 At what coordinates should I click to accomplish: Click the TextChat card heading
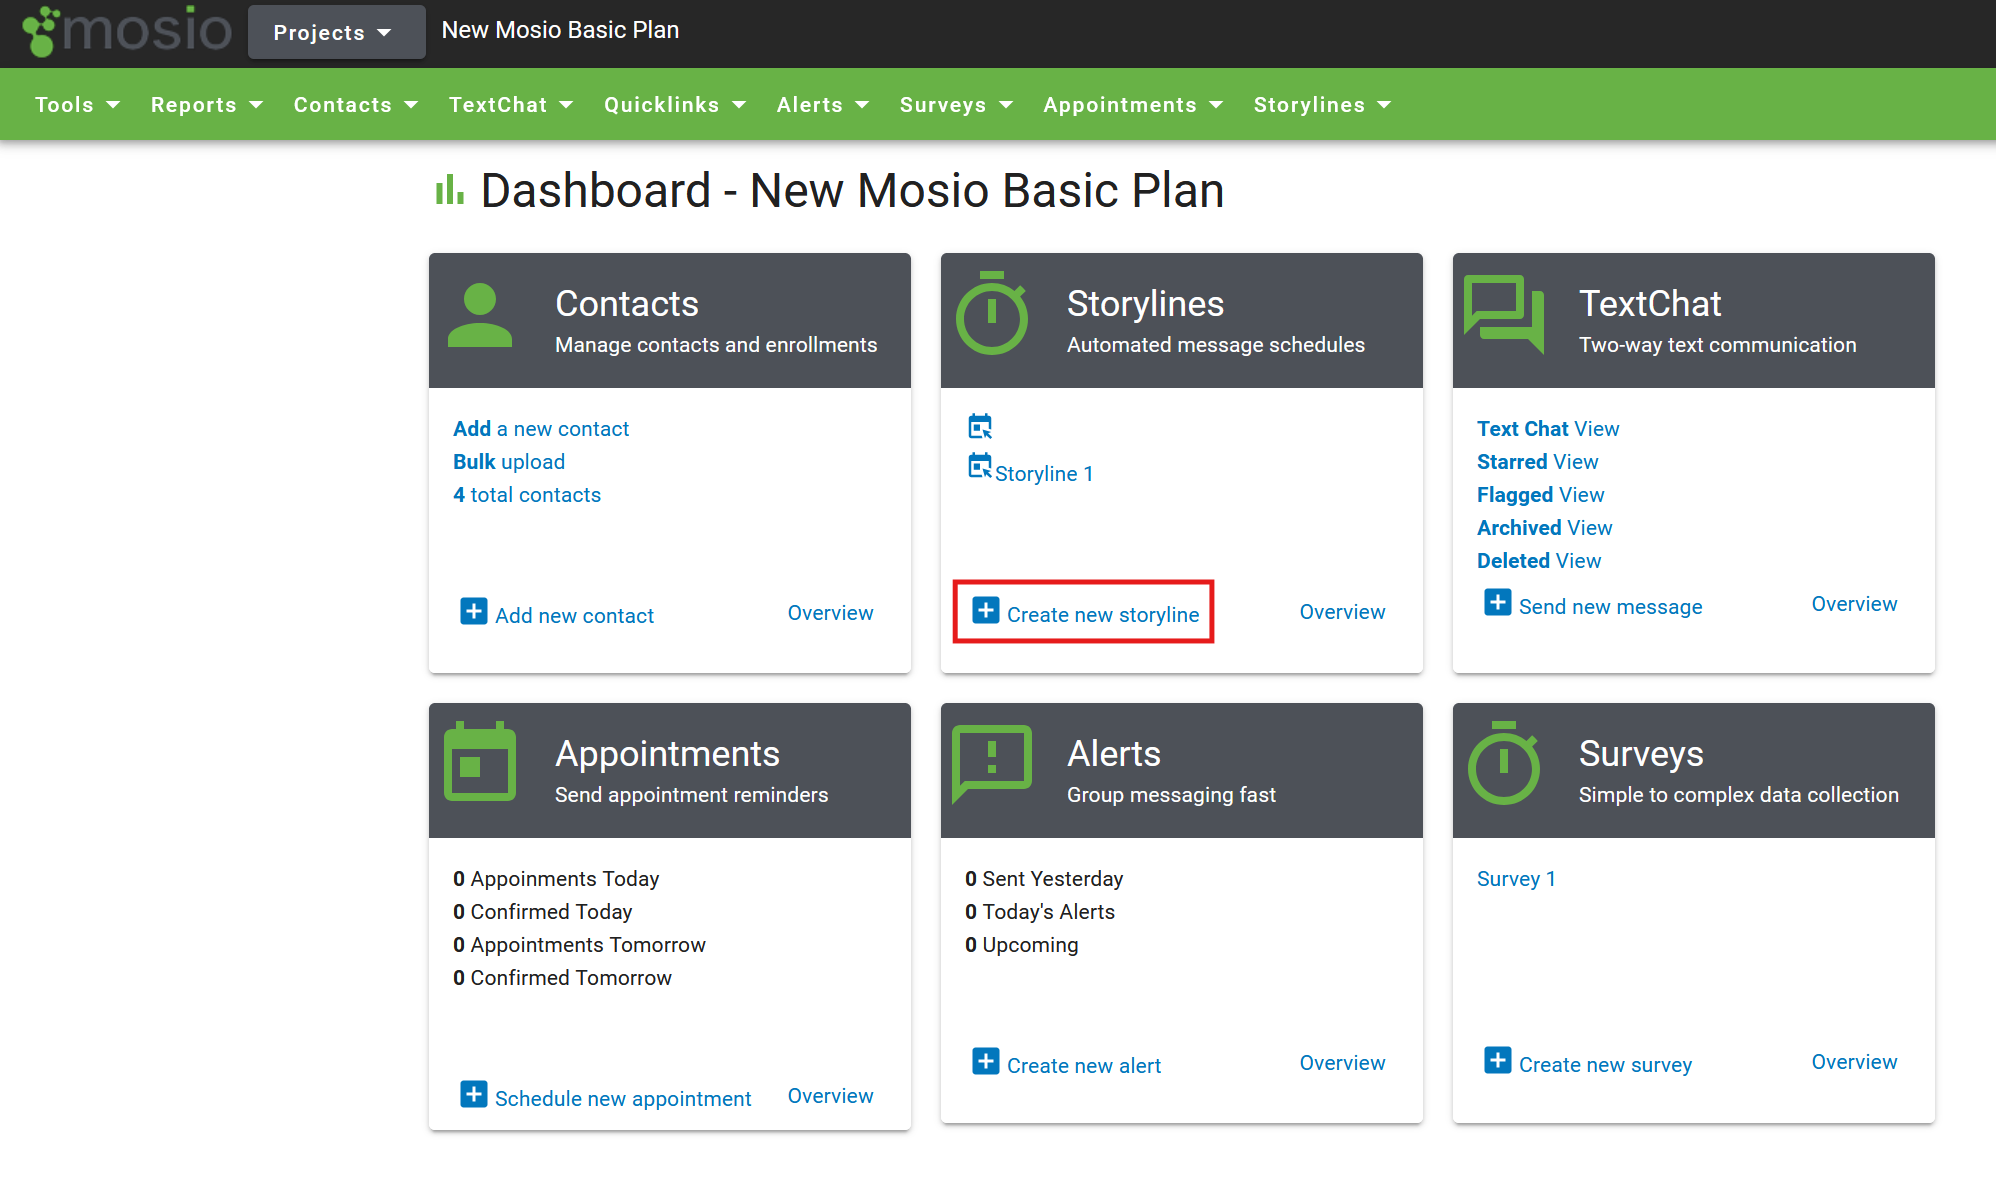point(1650,304)
